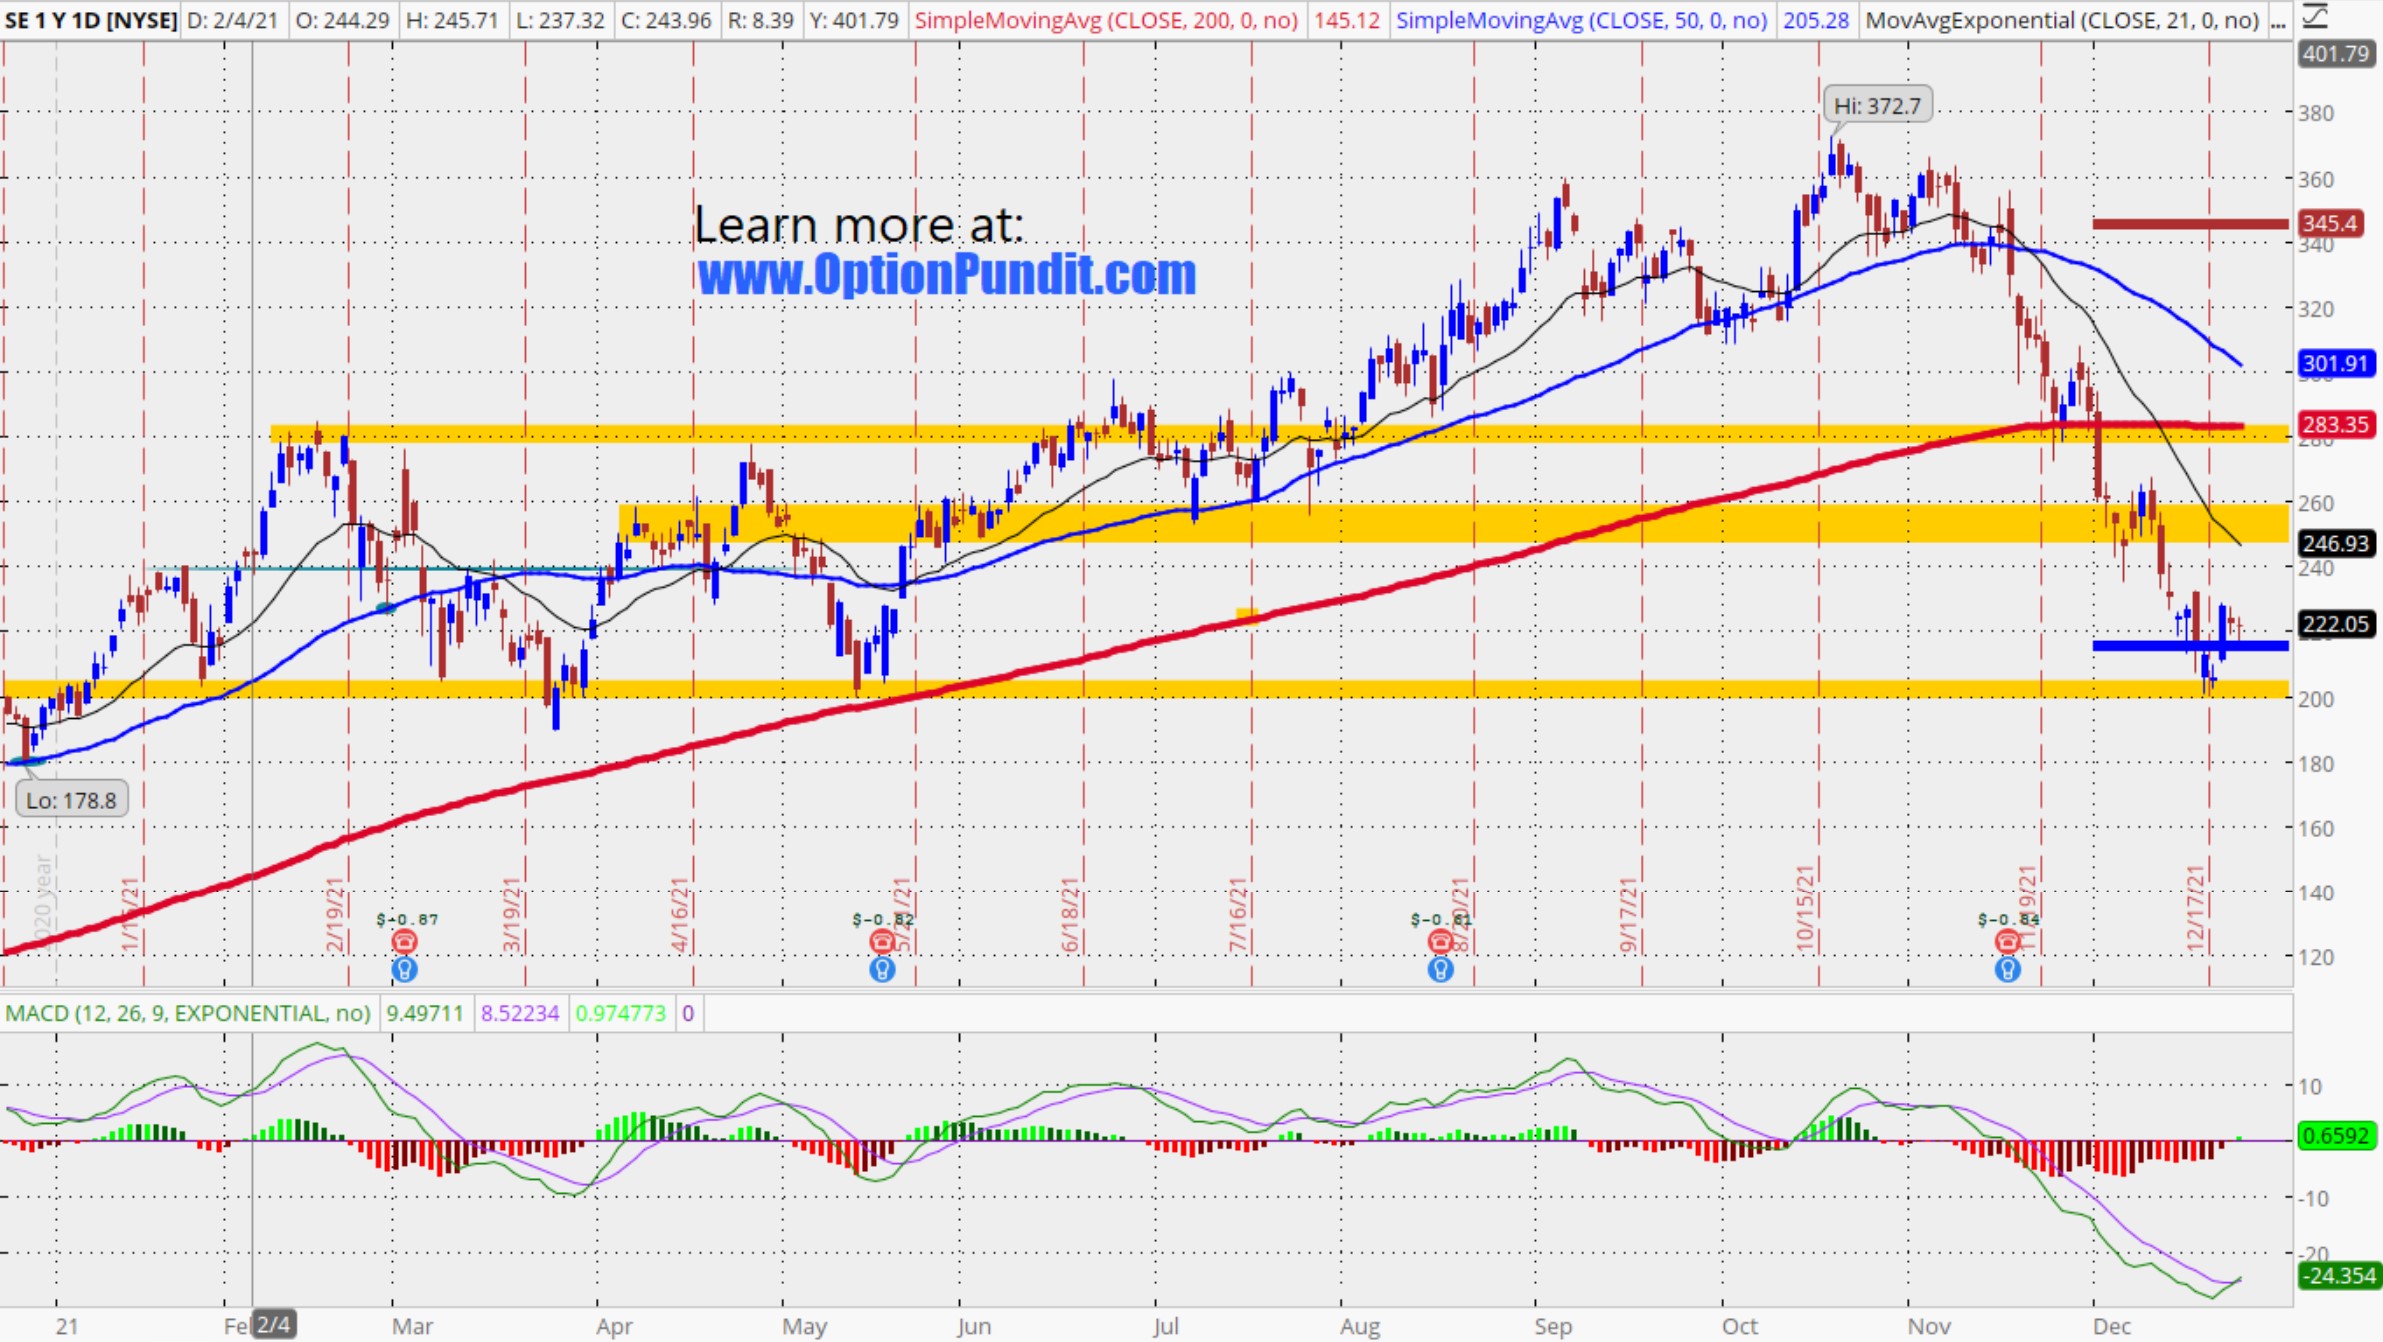Click the red phone icon in early November
Screen dimensions: 2383x1342
[x=2006, y=941]
